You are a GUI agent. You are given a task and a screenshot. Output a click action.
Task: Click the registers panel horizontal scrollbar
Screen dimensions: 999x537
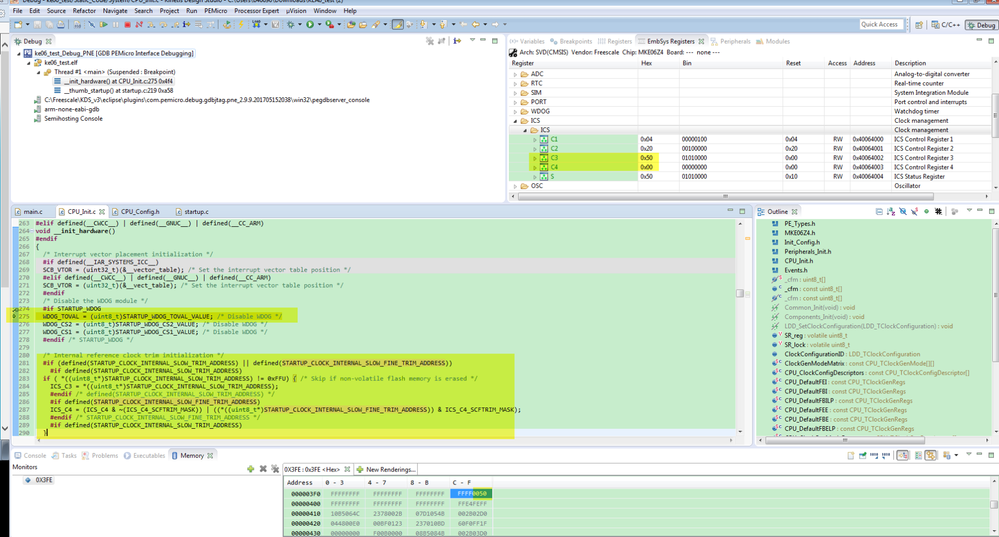pyautogui.click(x=725, y=196)
